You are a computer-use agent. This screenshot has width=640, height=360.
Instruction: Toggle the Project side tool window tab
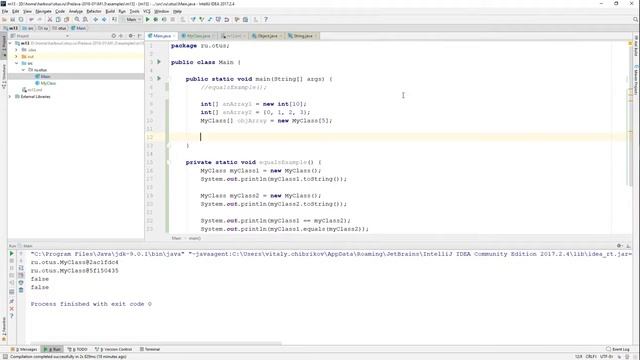pos(4,46)
